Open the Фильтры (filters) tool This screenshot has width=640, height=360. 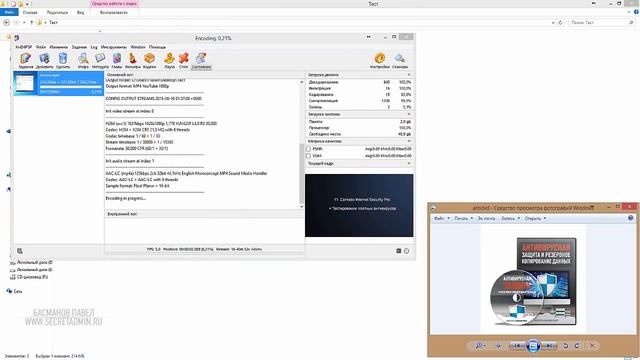point(133,60)
